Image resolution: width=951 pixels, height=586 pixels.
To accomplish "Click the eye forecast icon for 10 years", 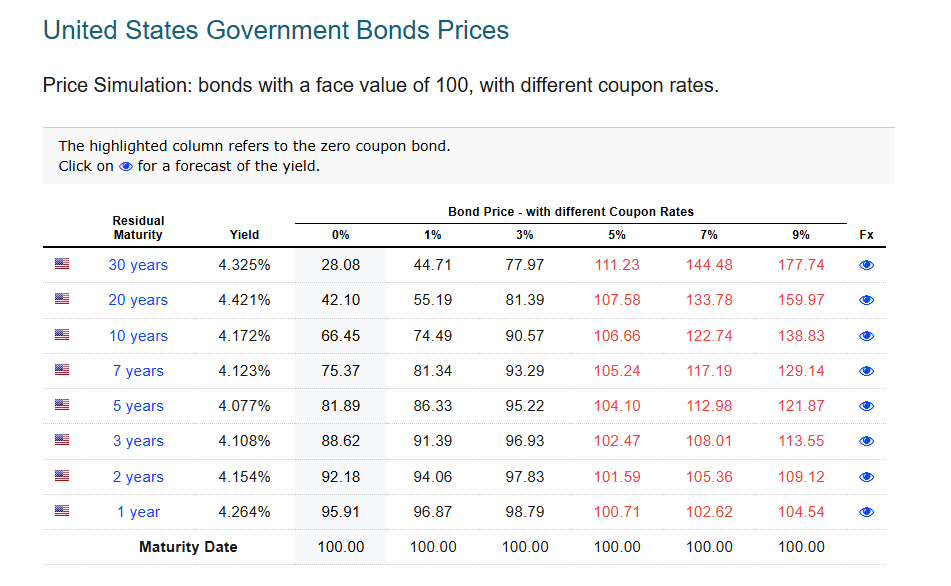I will (866, 335).
